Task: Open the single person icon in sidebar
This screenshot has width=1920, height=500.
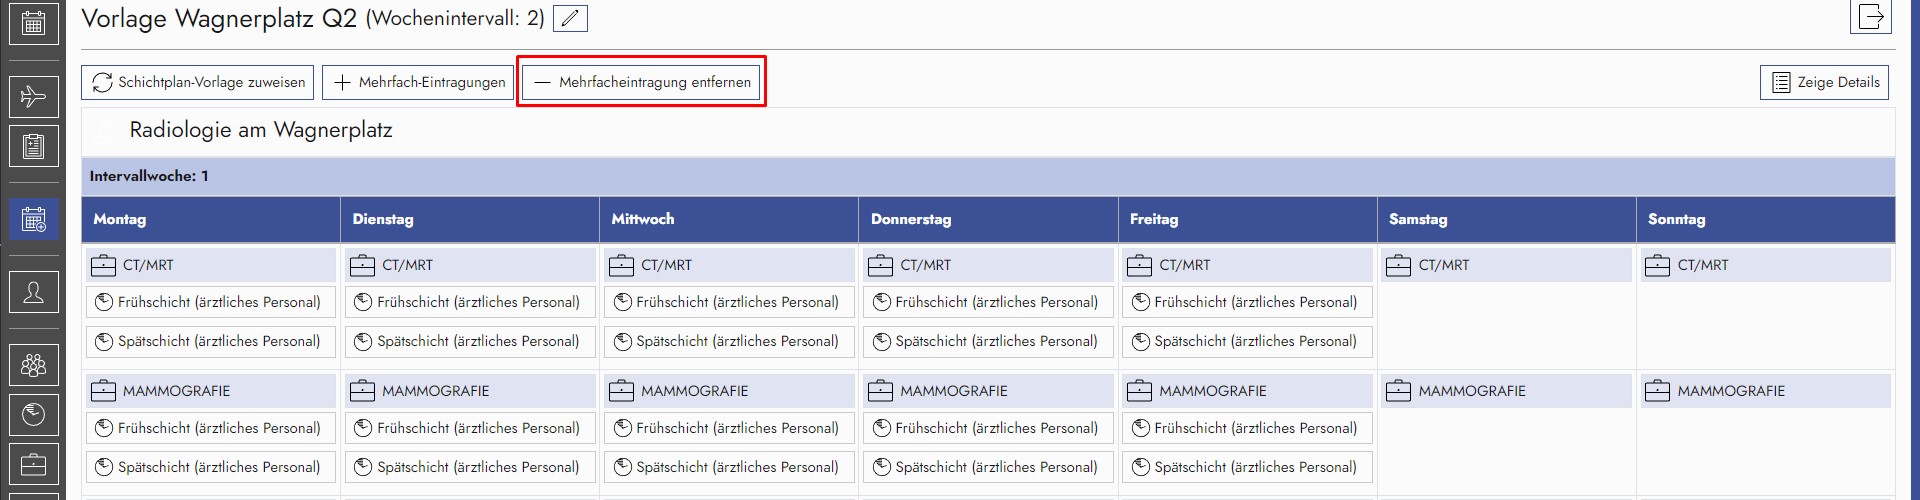Action: pos(33,293)
